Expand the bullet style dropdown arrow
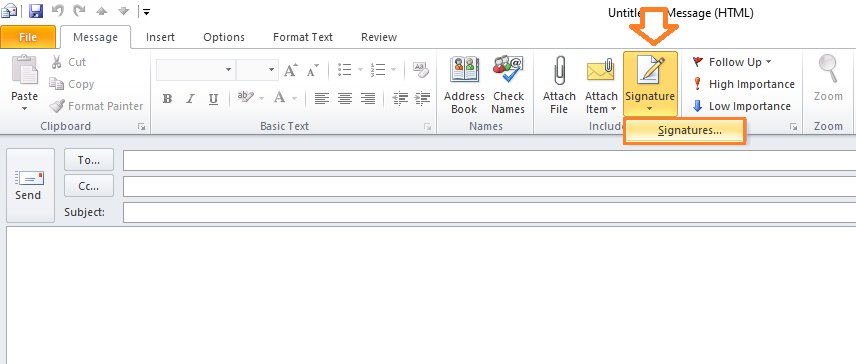Image resolution: width=856 pixels, height=364 pixels. 360,69
